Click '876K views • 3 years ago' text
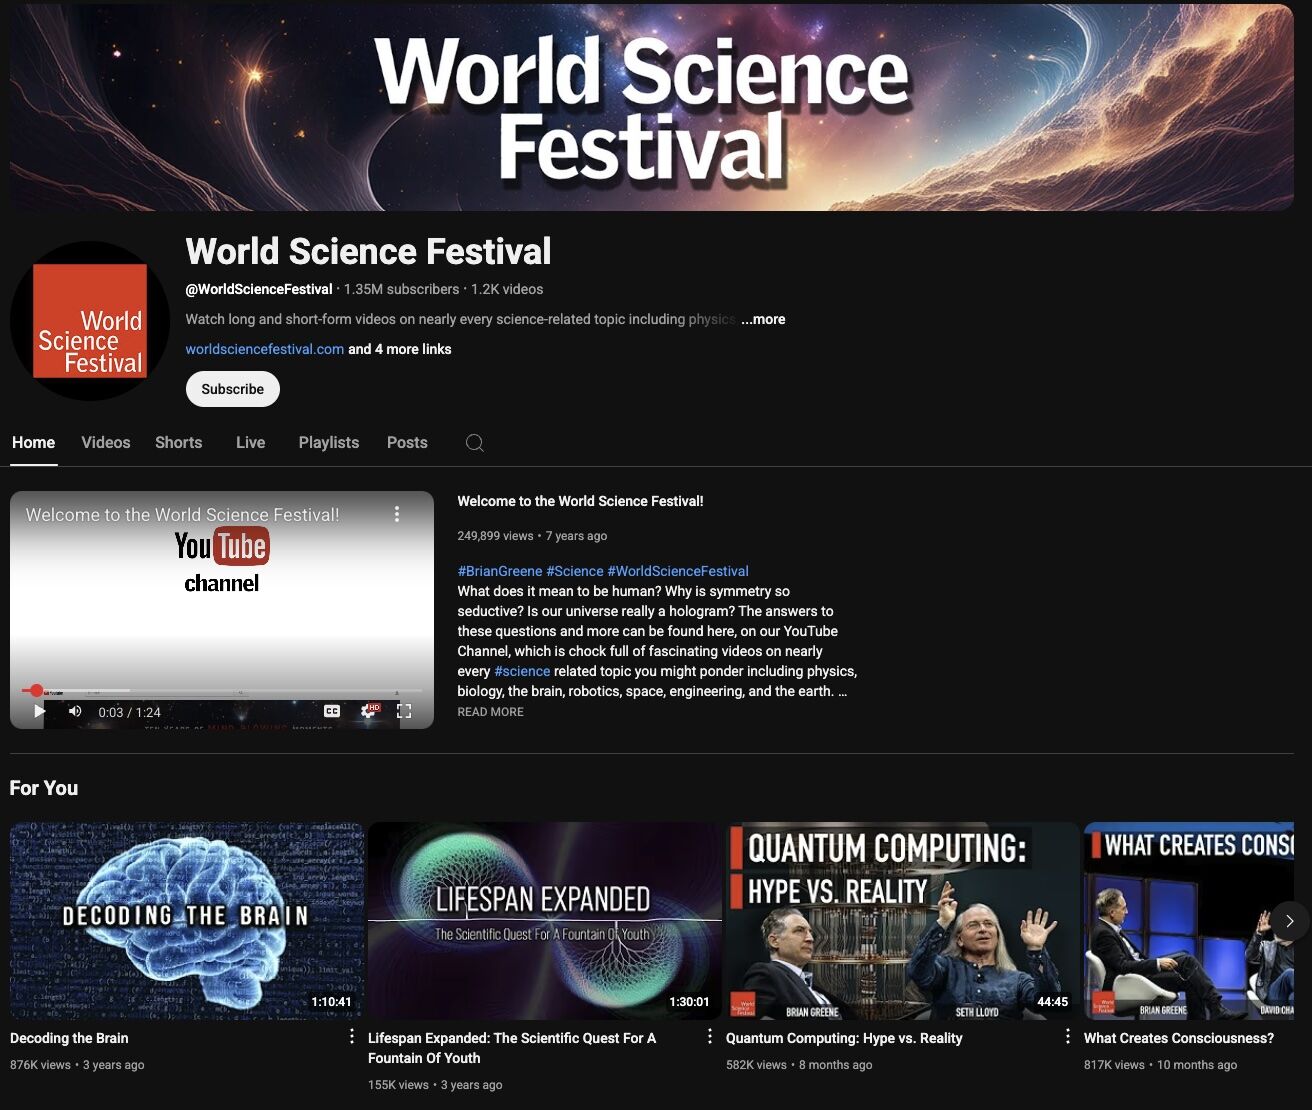1312x1110 pixels. click(77, 1065)
